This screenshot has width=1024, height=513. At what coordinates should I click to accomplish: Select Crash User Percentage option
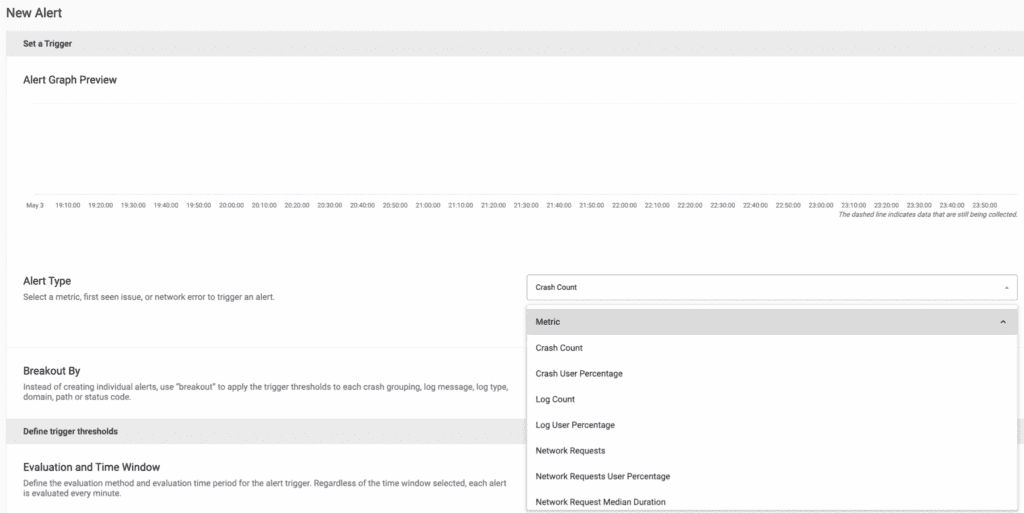coord(771,373)
